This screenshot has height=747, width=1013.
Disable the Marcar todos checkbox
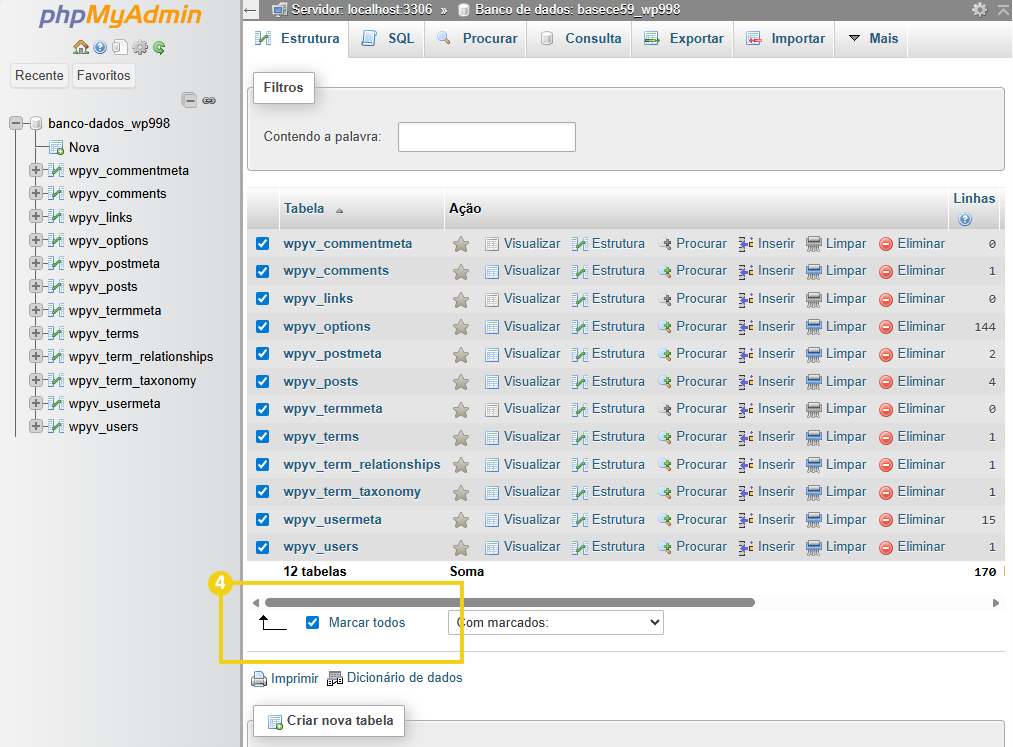[x=312, y=622]
